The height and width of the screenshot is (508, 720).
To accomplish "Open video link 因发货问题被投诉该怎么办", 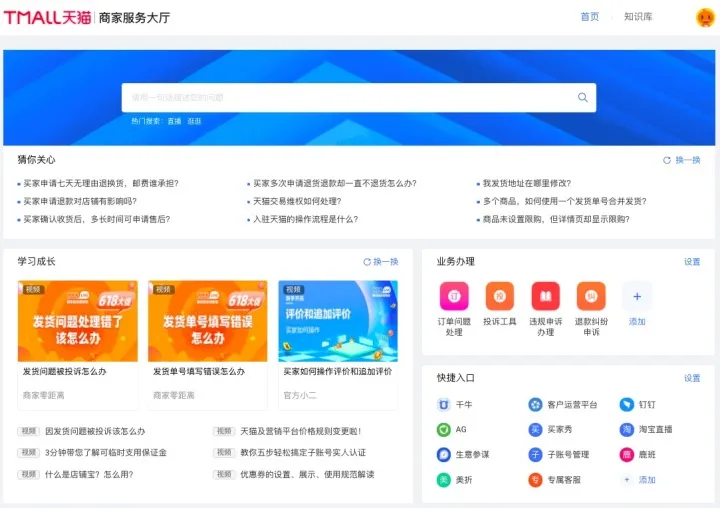I will coord(95,431).
